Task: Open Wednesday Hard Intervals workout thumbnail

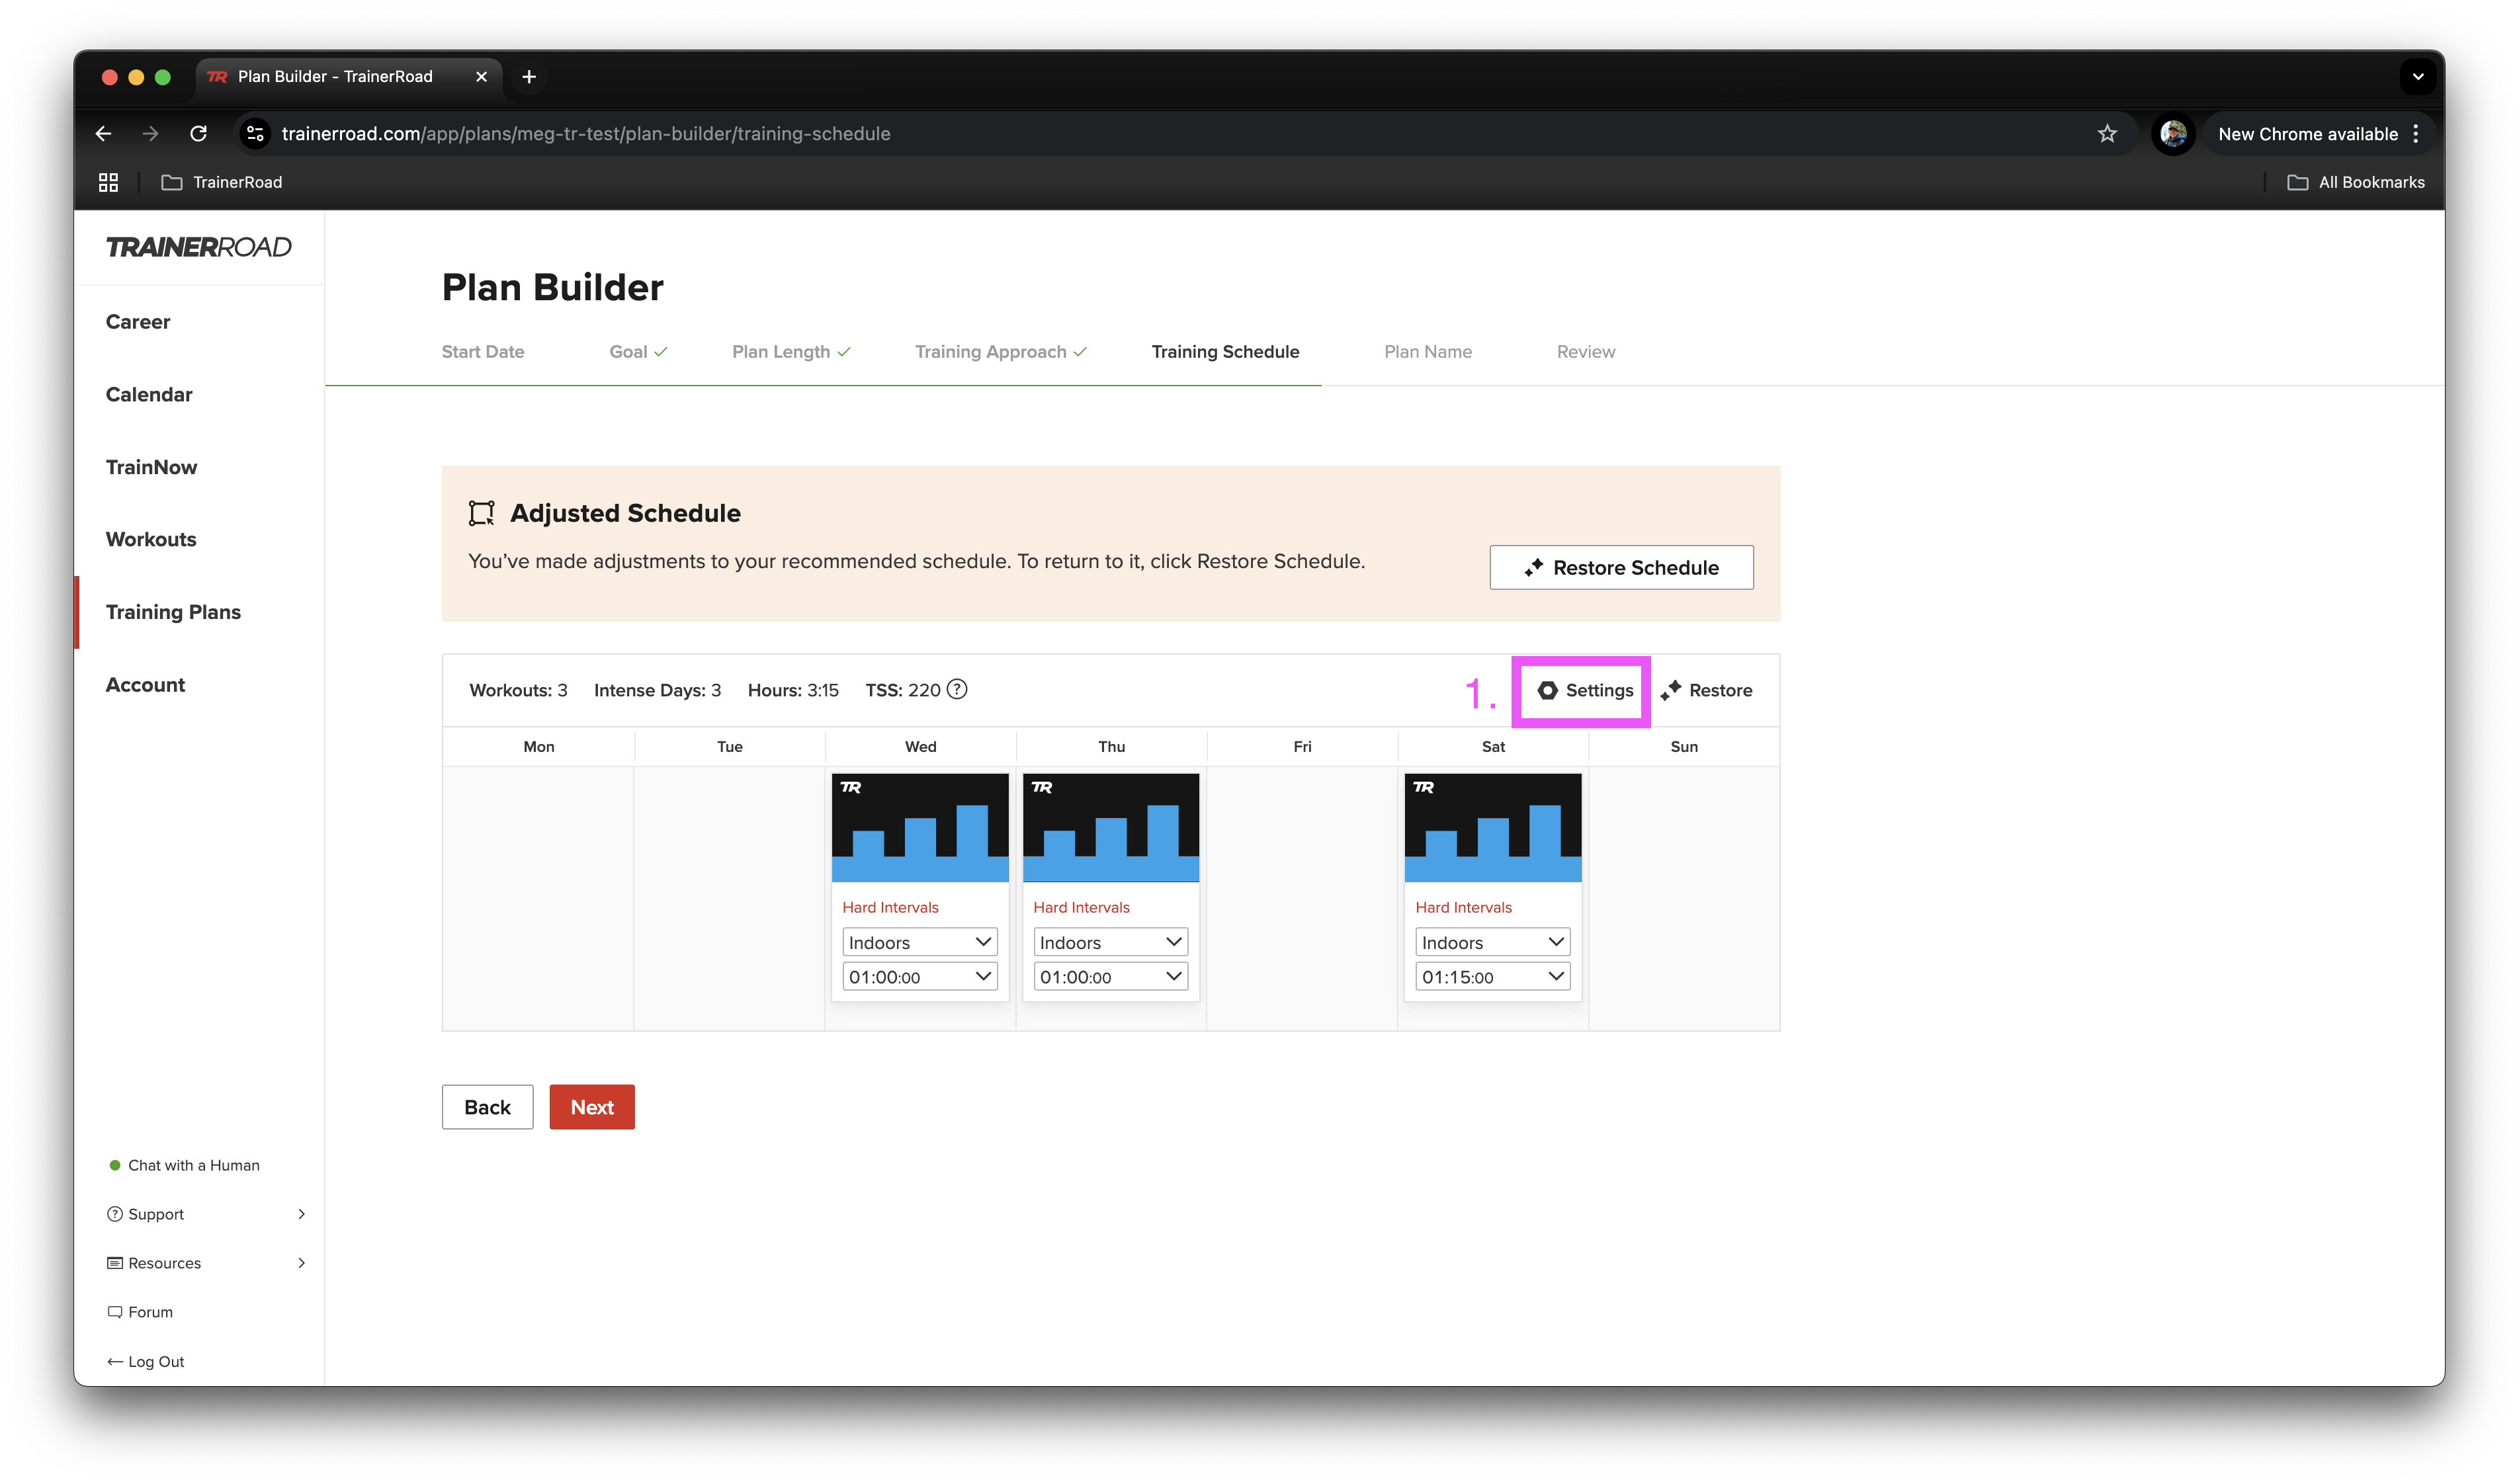Action: pyautogui.click(x=920, y=827)
